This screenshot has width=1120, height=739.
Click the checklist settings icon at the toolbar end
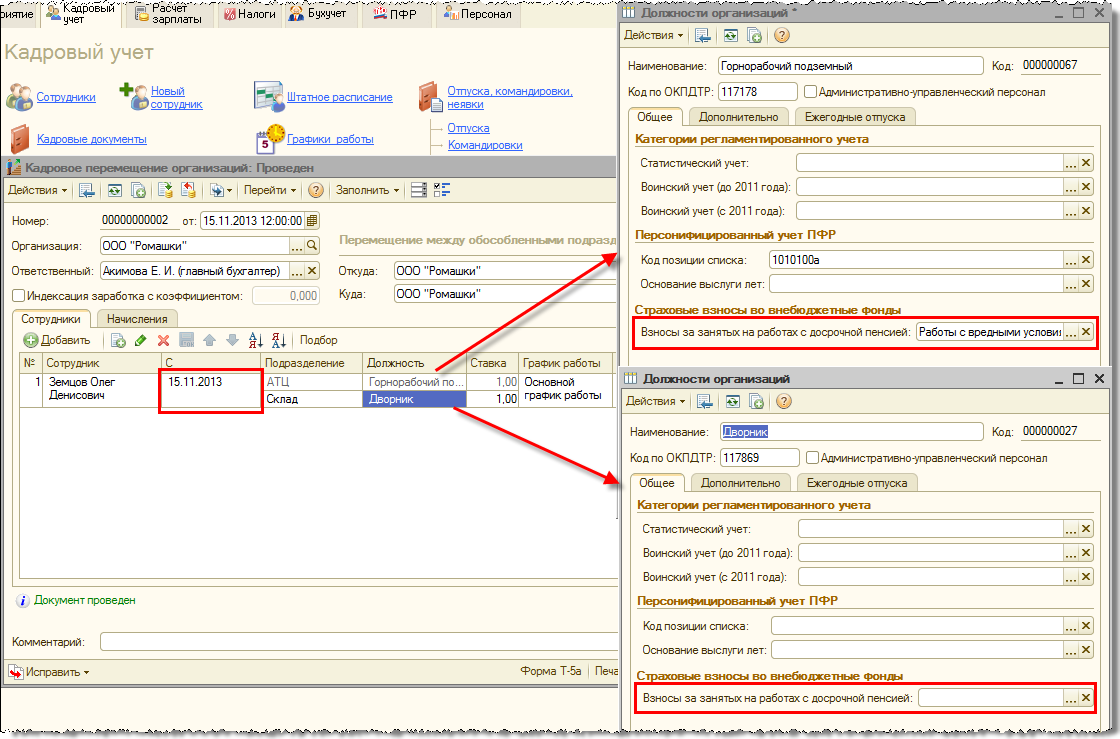pos(442,191)
